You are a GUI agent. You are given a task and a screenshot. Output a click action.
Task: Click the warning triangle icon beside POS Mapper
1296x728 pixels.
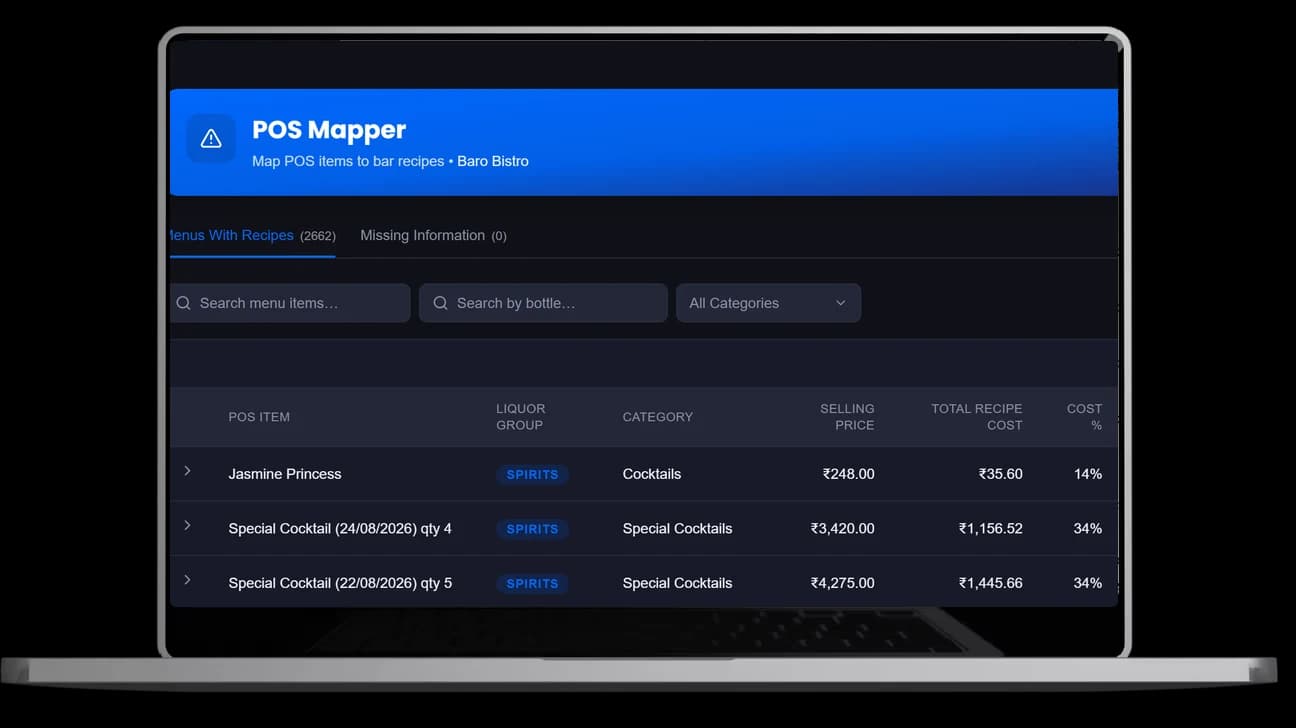(x=211, y=139)
